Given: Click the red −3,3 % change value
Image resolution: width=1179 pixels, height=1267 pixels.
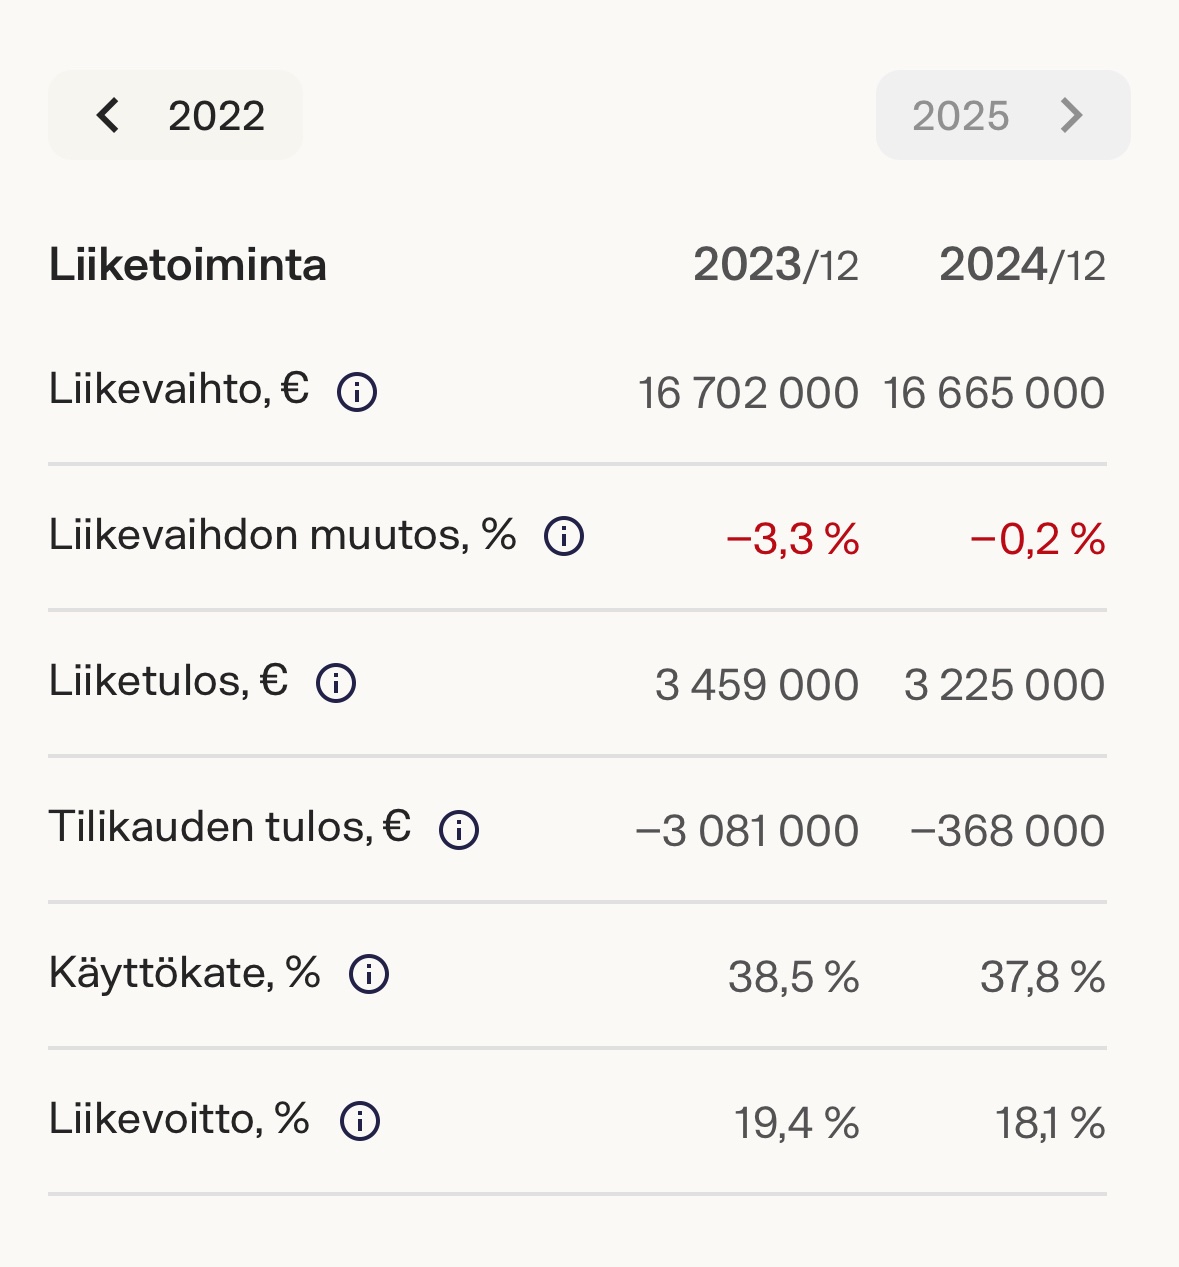Looking at the screenshot, I should pos(793,540).
